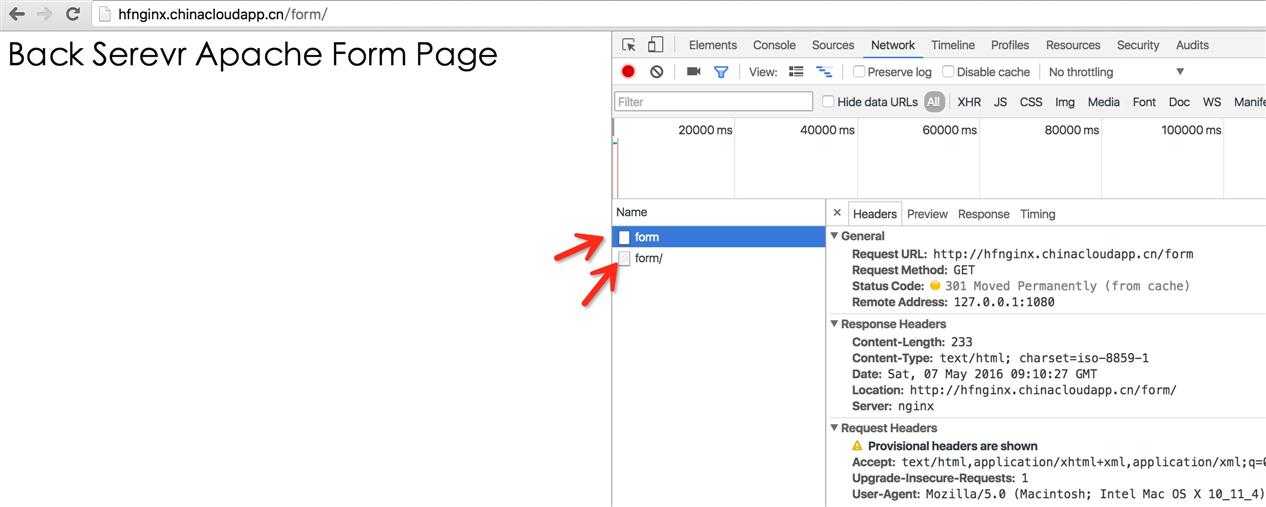Click the page icon in the address bar
Screen dimensions: 1266x507
click(105, 14)
